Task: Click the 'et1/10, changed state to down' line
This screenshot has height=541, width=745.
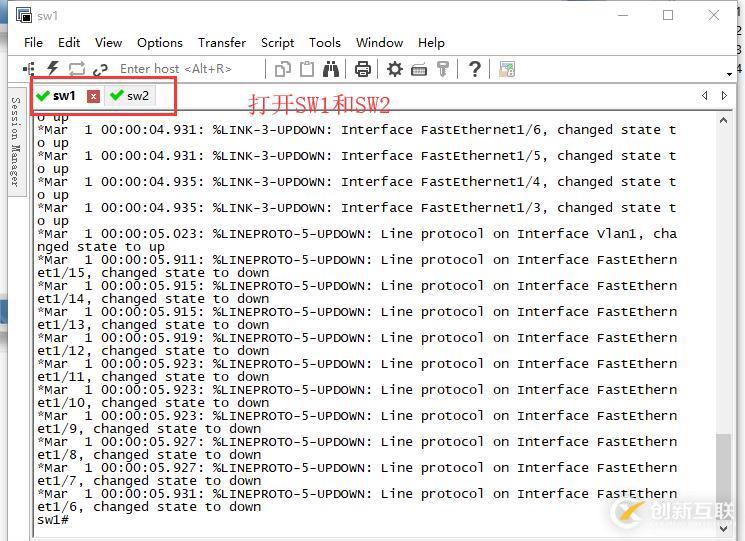Action: point(153,403)
